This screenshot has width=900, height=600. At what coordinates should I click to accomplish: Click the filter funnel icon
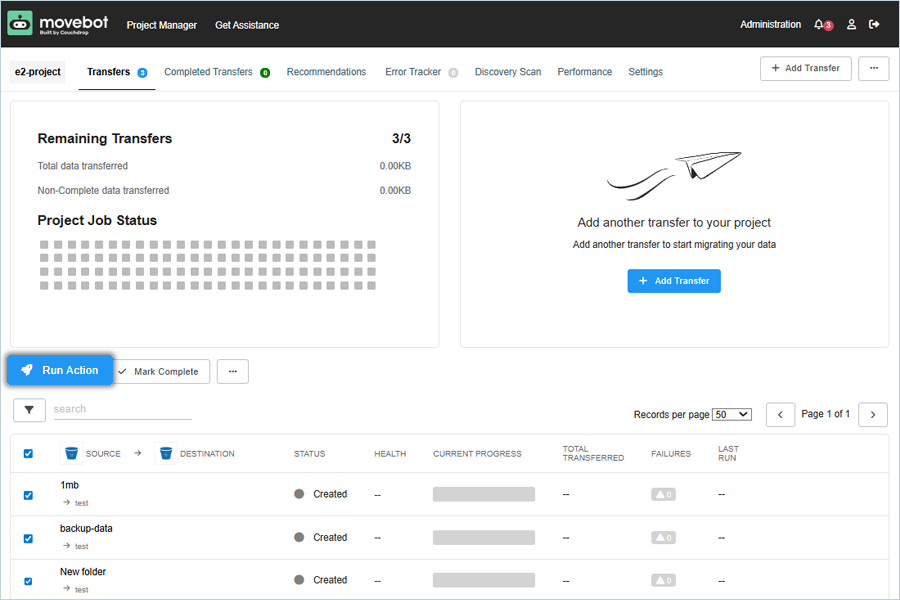(29, 410)
